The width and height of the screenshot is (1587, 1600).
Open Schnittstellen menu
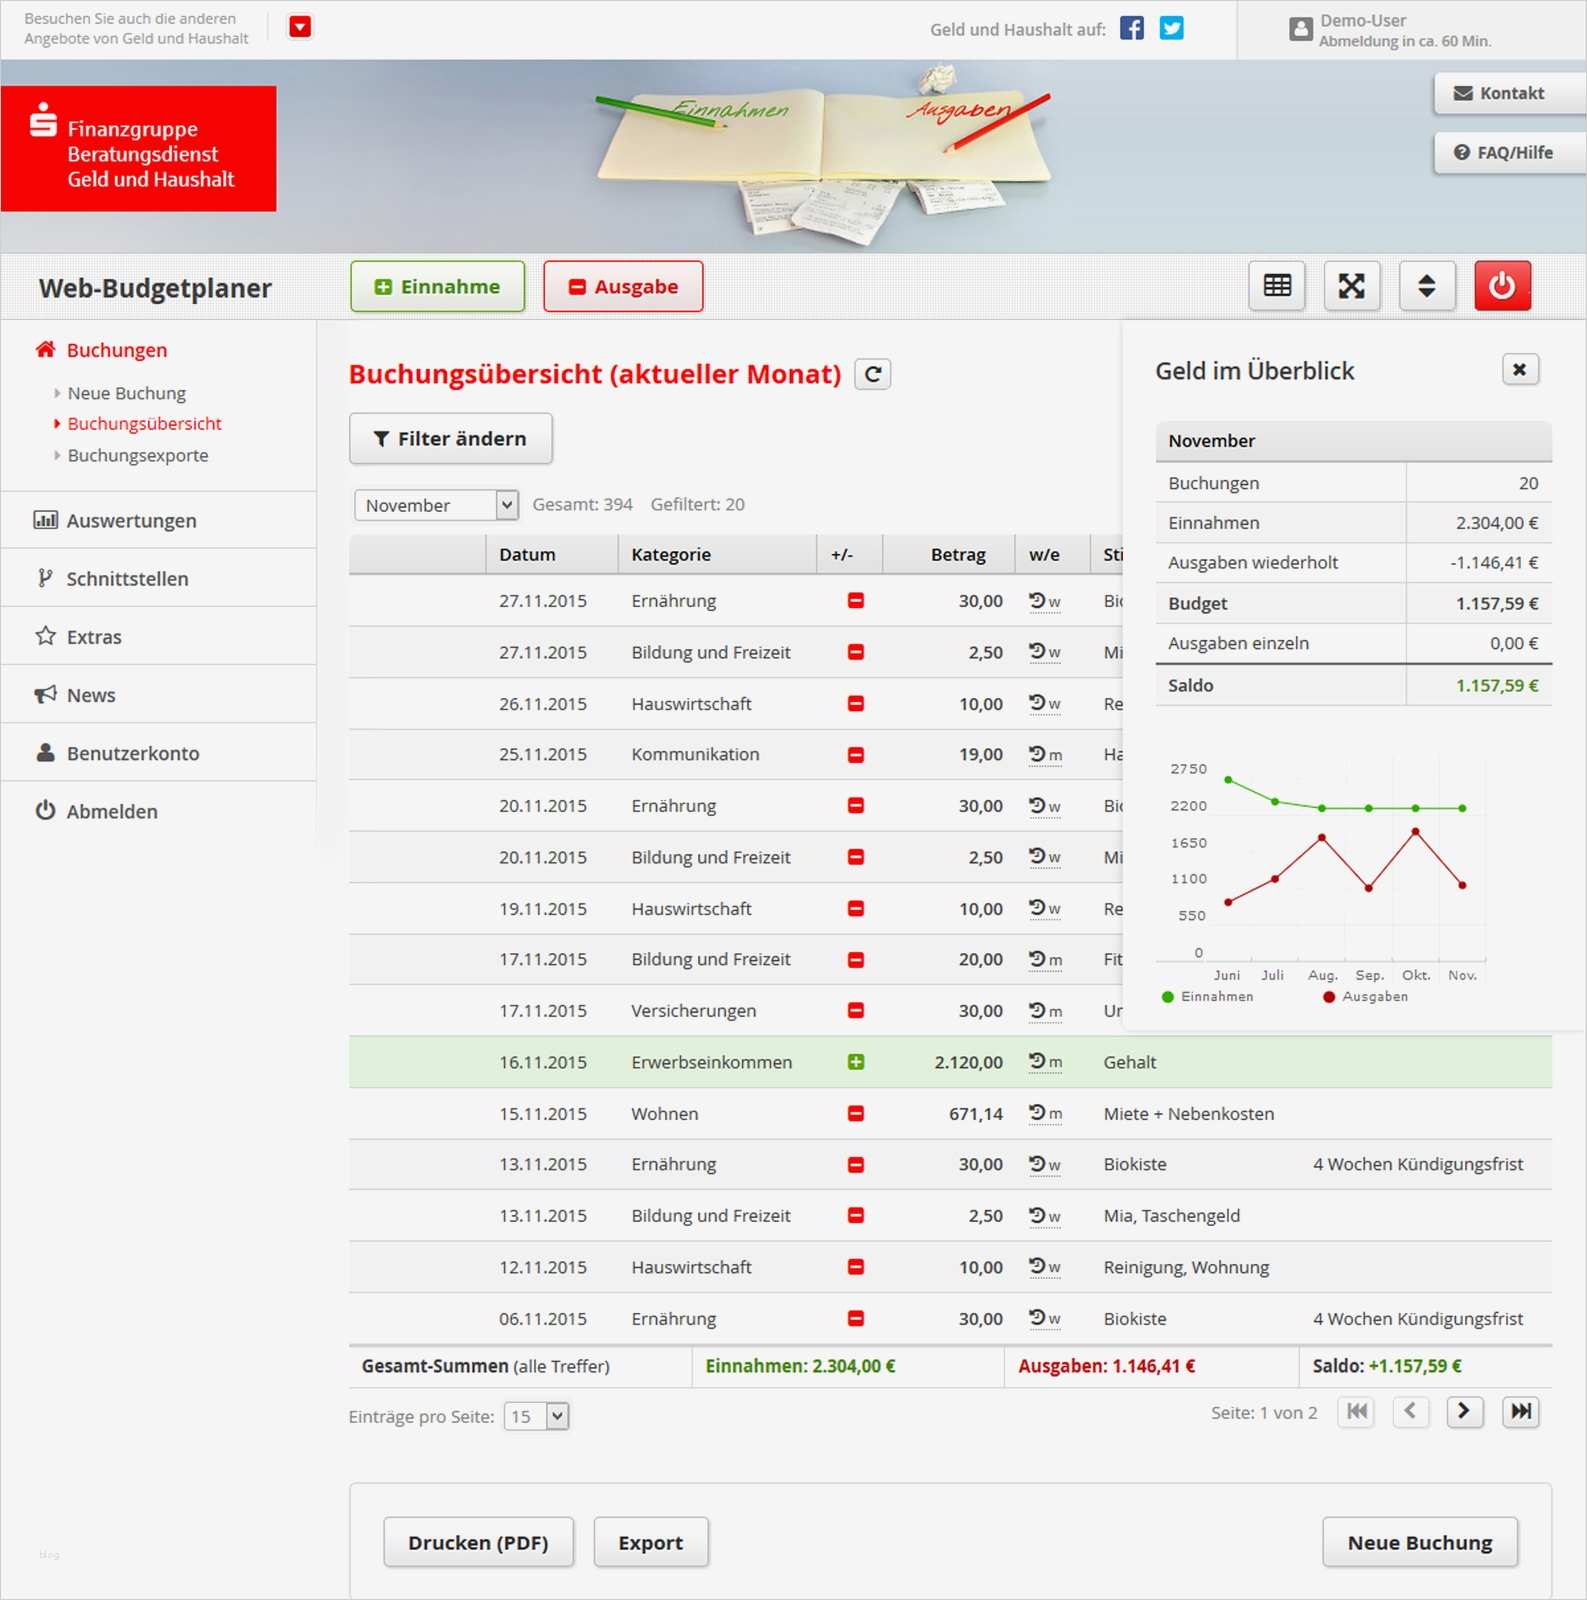click(127, 579)
